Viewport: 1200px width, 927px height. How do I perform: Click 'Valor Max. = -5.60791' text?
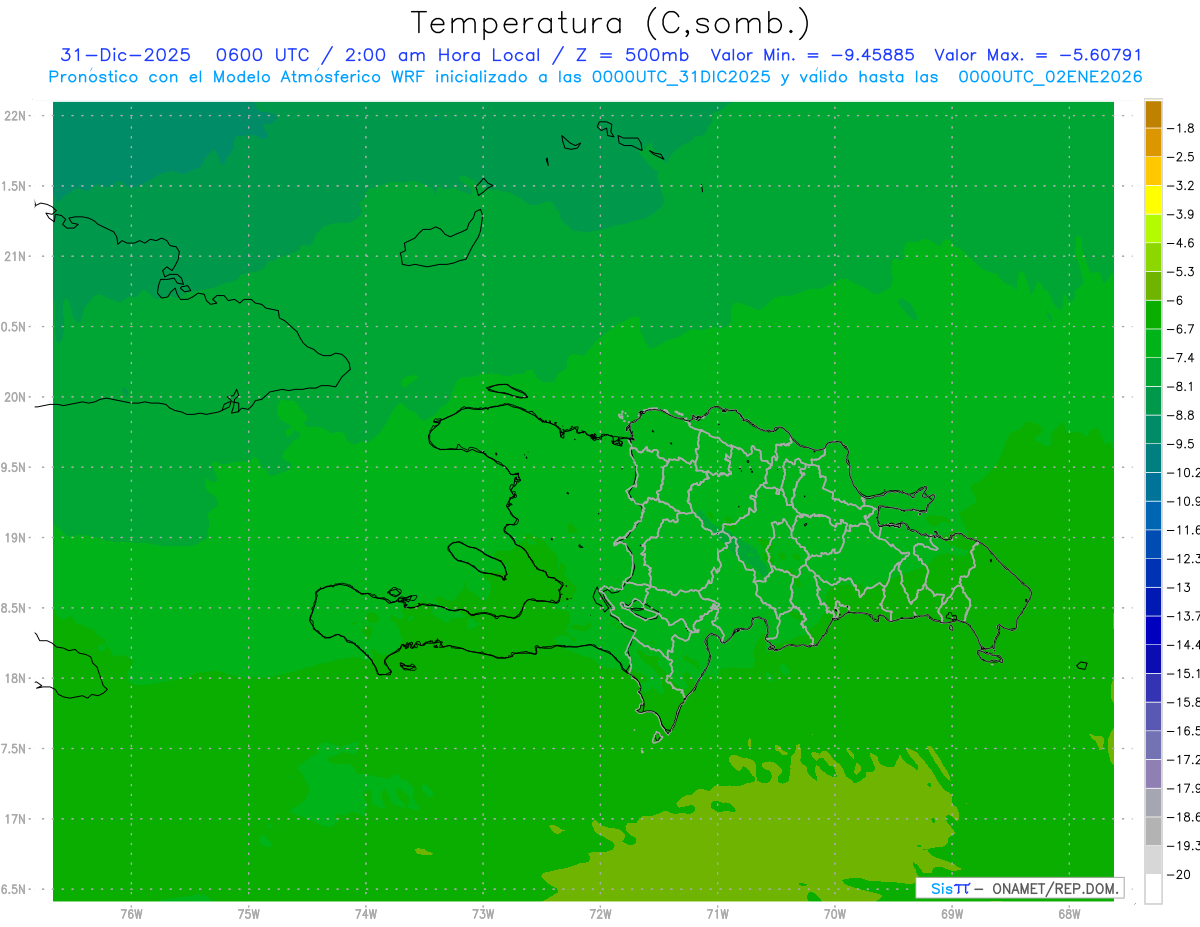[1037, 55]
